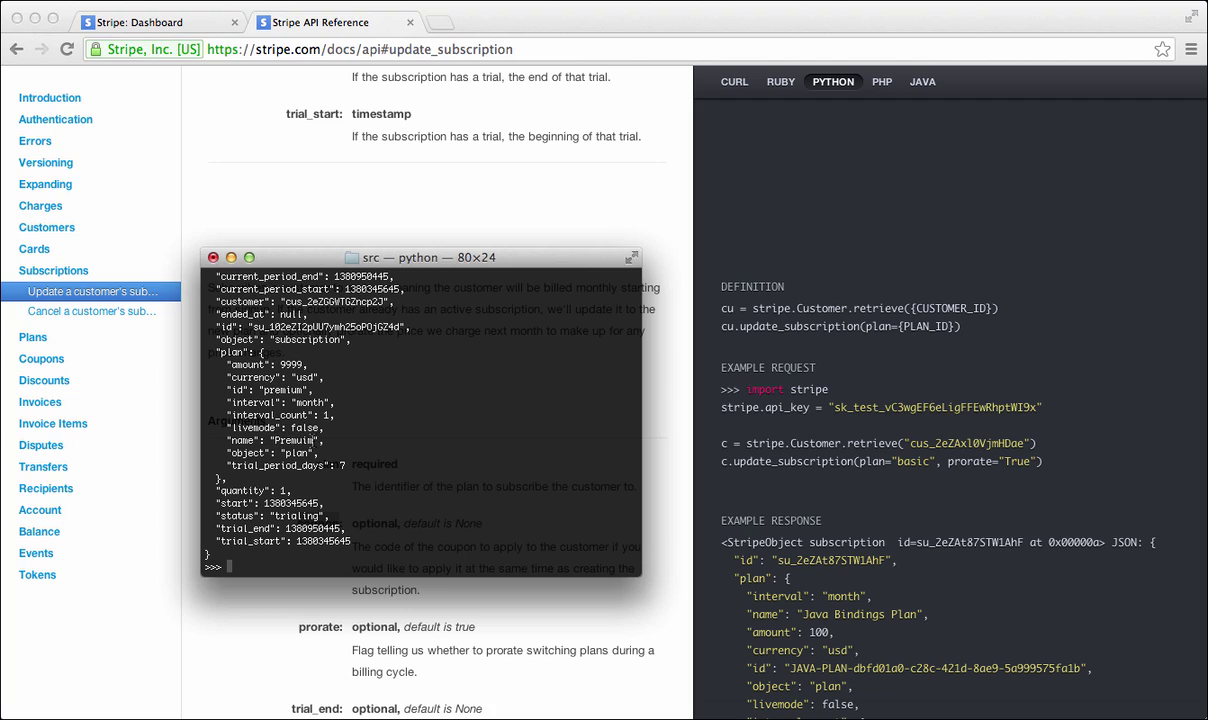Open the Recipients section
Viewport: 1208px width, 720px height.
[46, 489]
